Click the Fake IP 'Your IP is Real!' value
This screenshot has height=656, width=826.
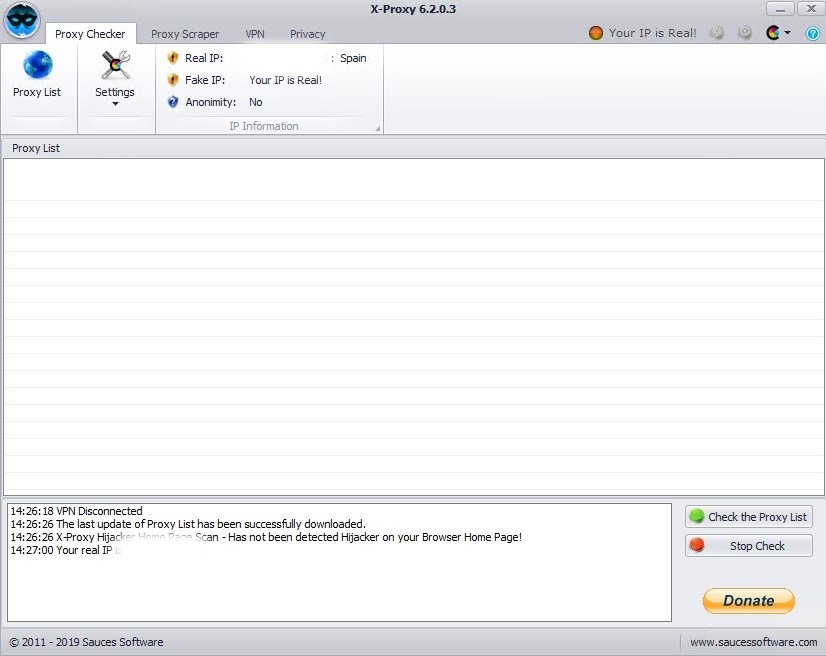point(286,80)
